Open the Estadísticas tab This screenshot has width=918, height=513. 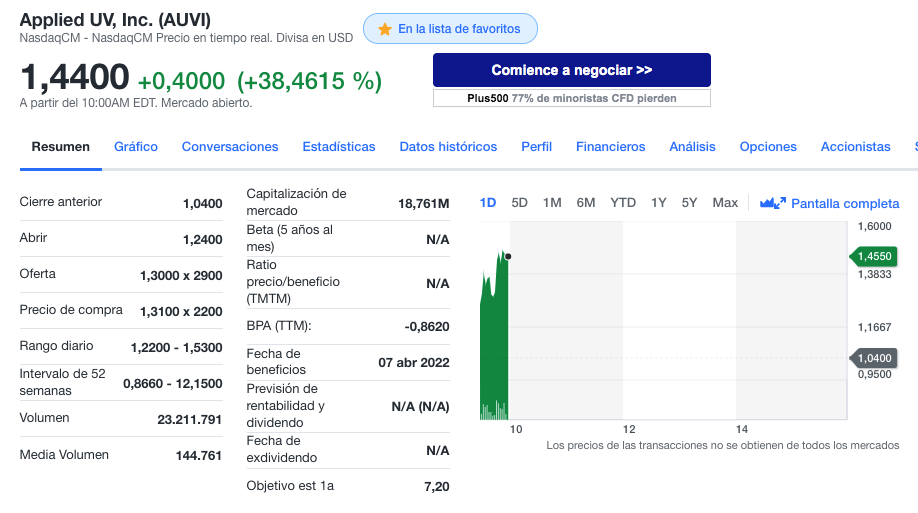339,147
